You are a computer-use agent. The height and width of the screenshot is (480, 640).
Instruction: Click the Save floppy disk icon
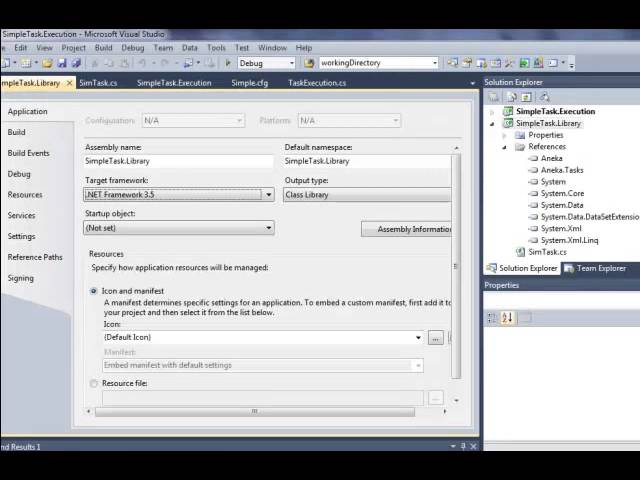pyautogui.click(x=62, y=63)
